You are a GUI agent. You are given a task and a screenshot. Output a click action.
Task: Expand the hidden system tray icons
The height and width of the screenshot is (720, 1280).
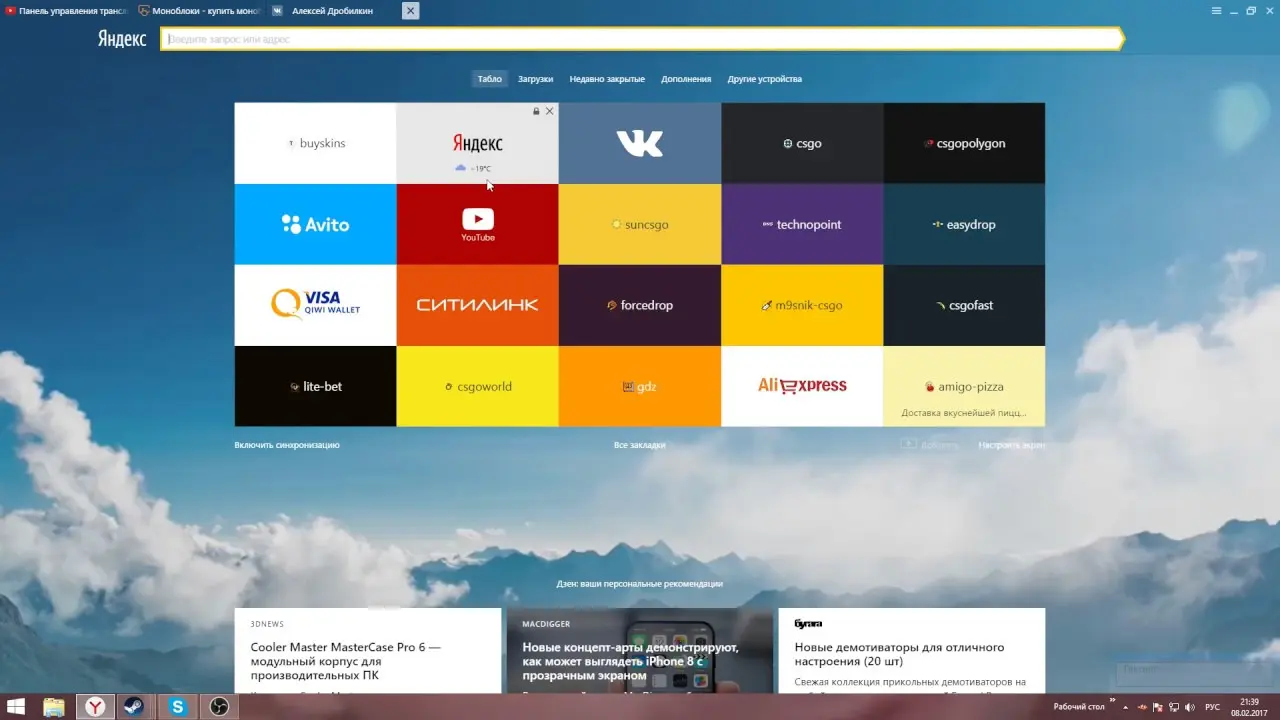click(1125, 707)
